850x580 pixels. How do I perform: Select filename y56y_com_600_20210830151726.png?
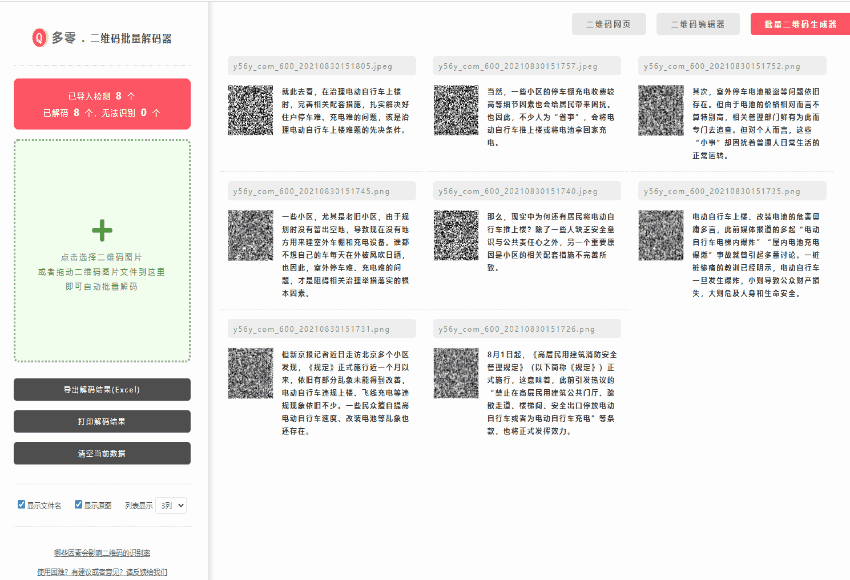coord(517,329)
